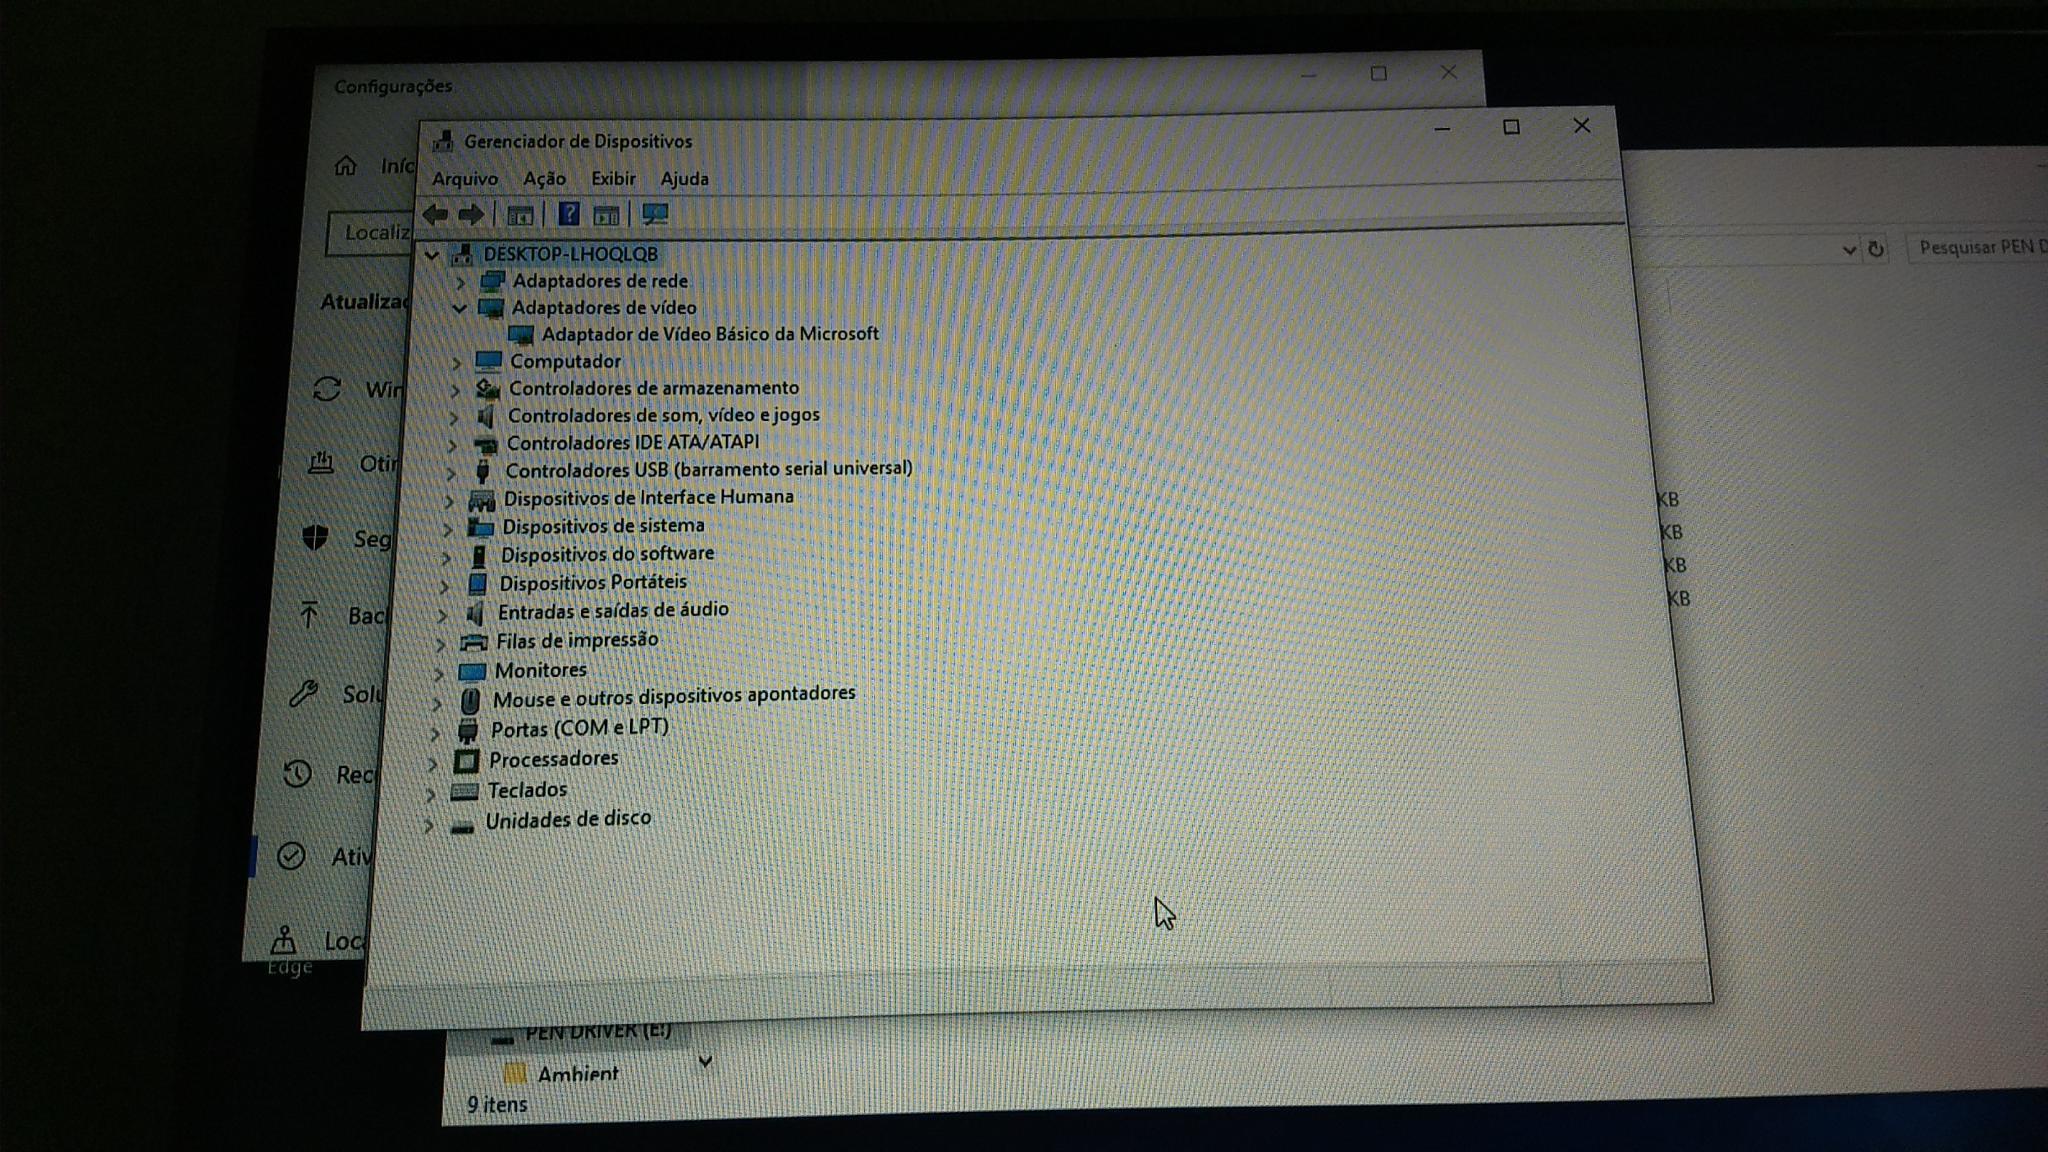Click Adaptadores de rede network icon
This screenshot has width=2048, height=1152.
click(x=492, y=282)
